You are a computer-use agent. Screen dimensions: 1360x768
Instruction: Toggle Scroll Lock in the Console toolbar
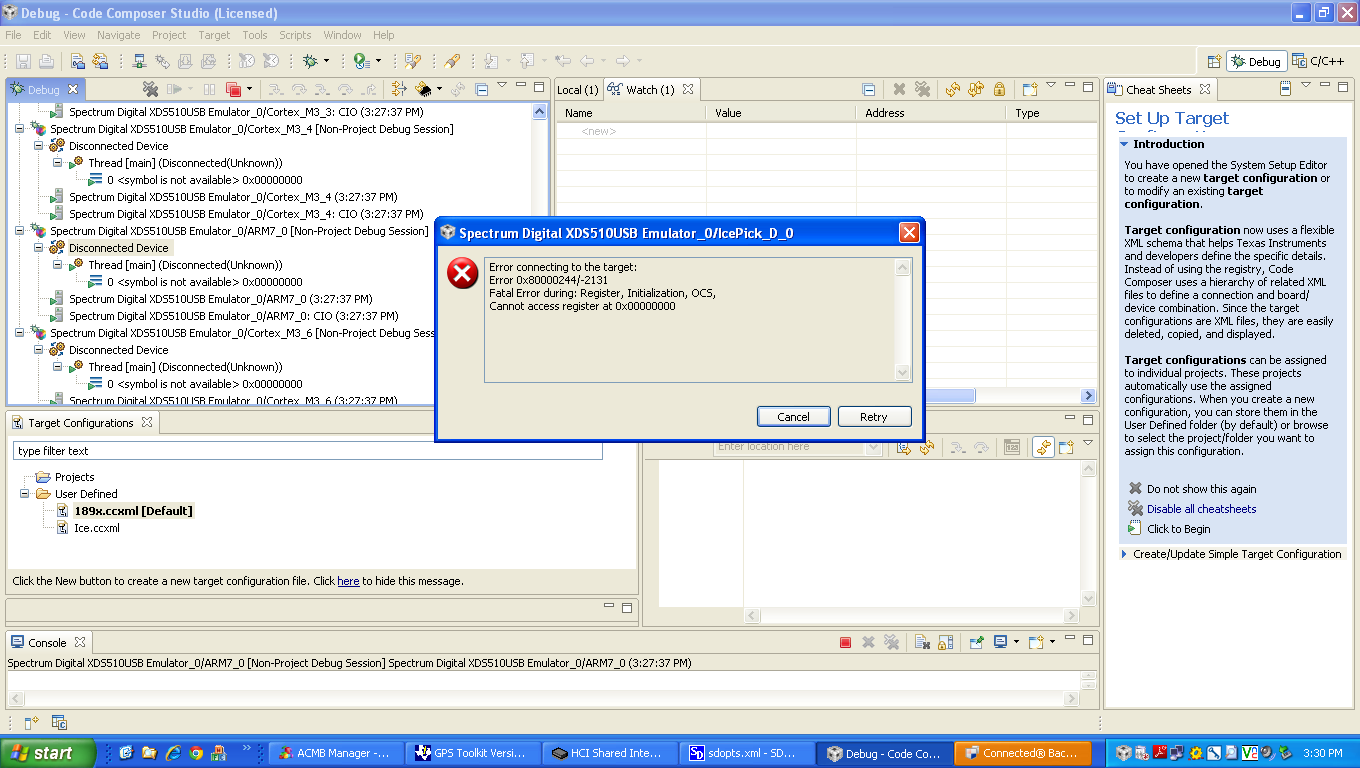click(x=945, y=642)
